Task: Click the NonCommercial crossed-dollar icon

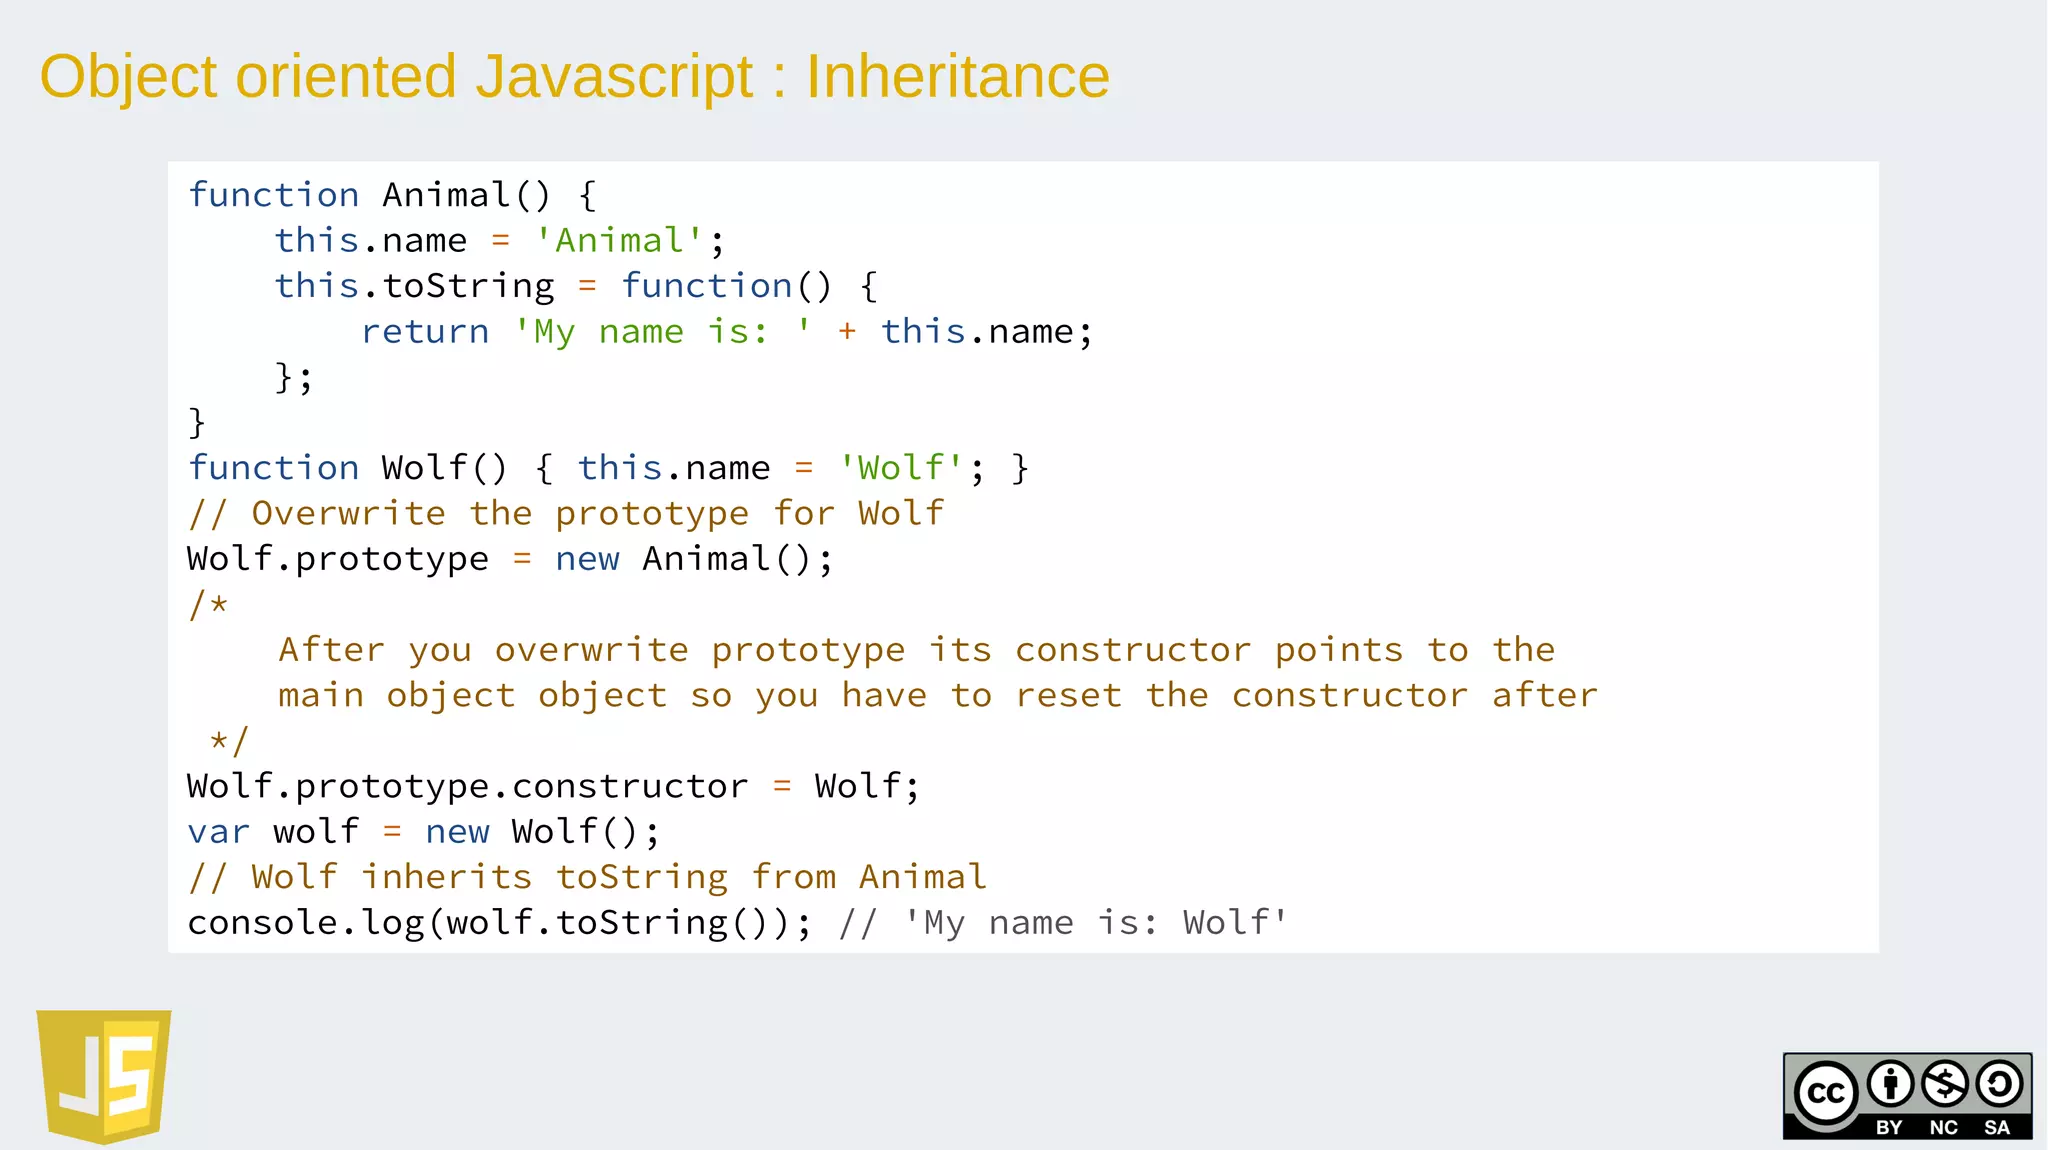Action: [1945, 1084]
